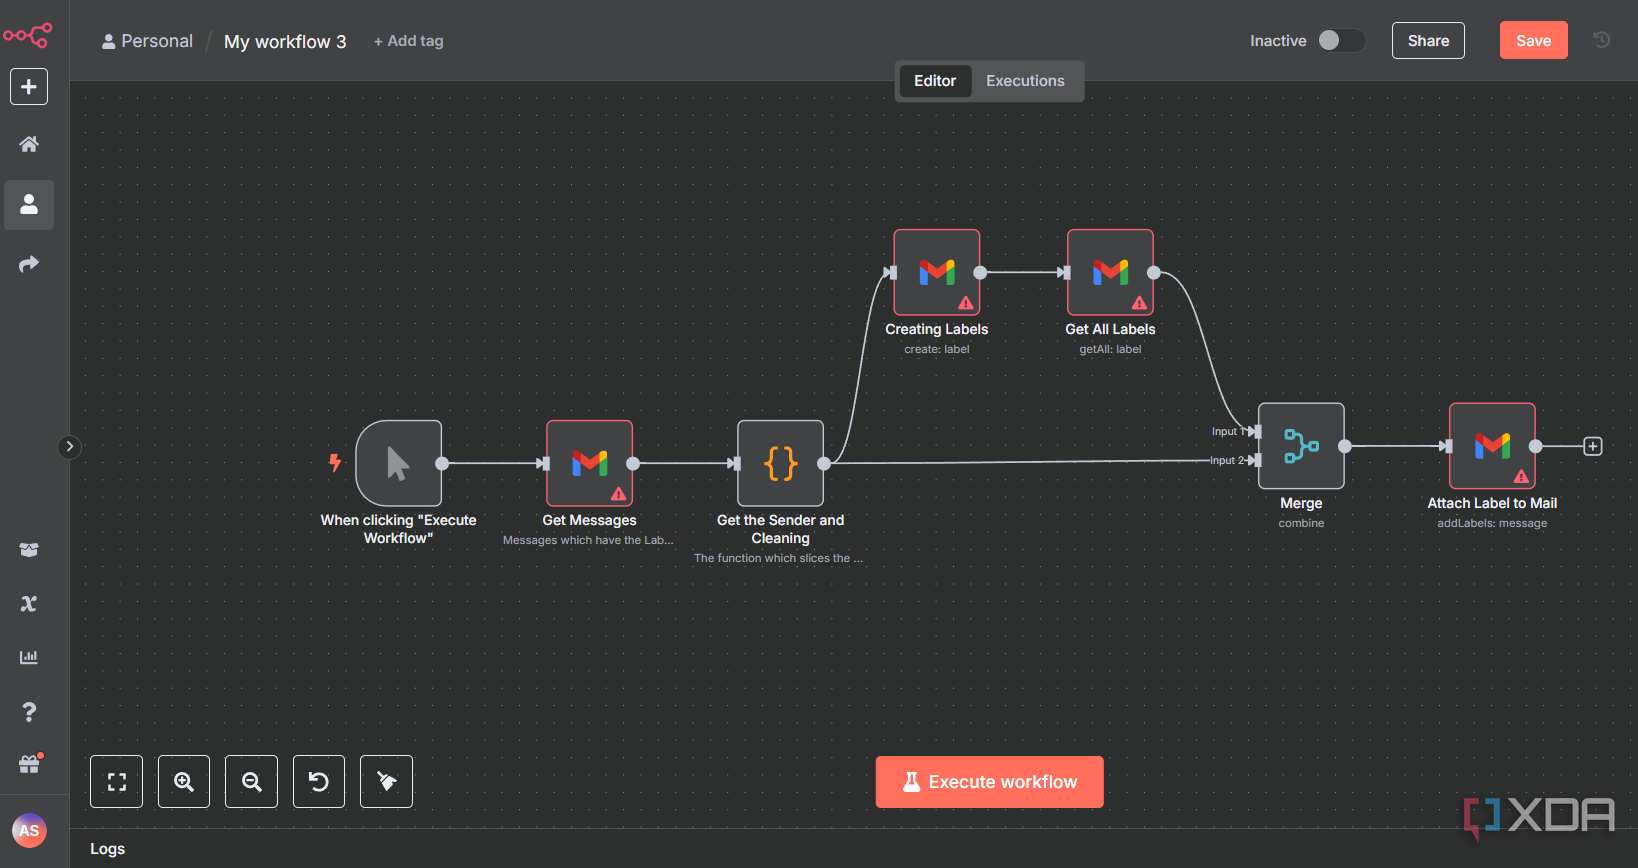Reset the canvas zoom
This screenshot has width=1638, height=868.
click(319, 782)
